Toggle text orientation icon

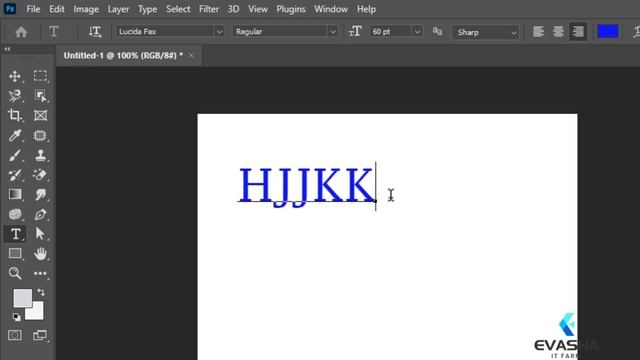point(95,32)
